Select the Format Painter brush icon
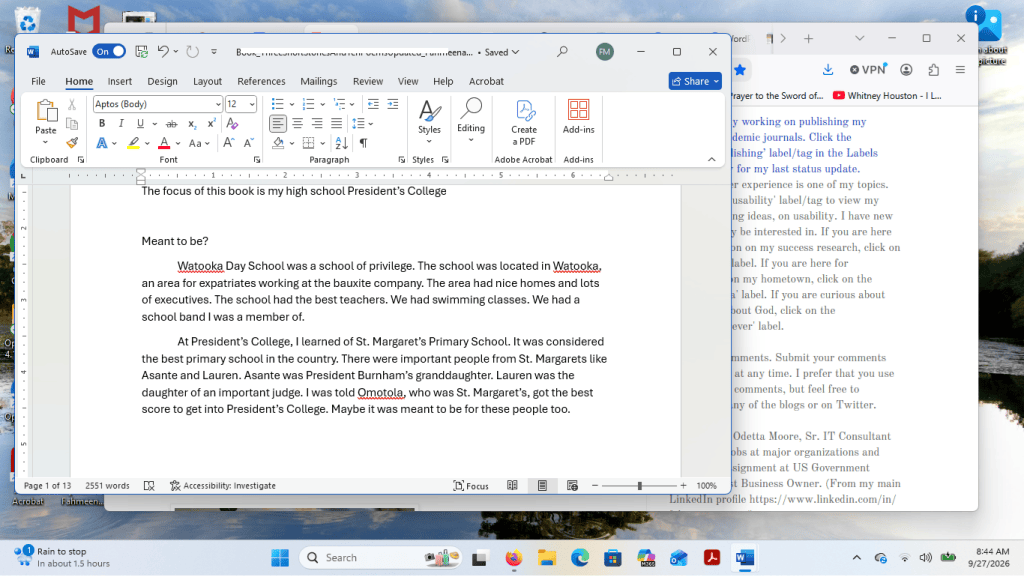 tap(72, 142)
